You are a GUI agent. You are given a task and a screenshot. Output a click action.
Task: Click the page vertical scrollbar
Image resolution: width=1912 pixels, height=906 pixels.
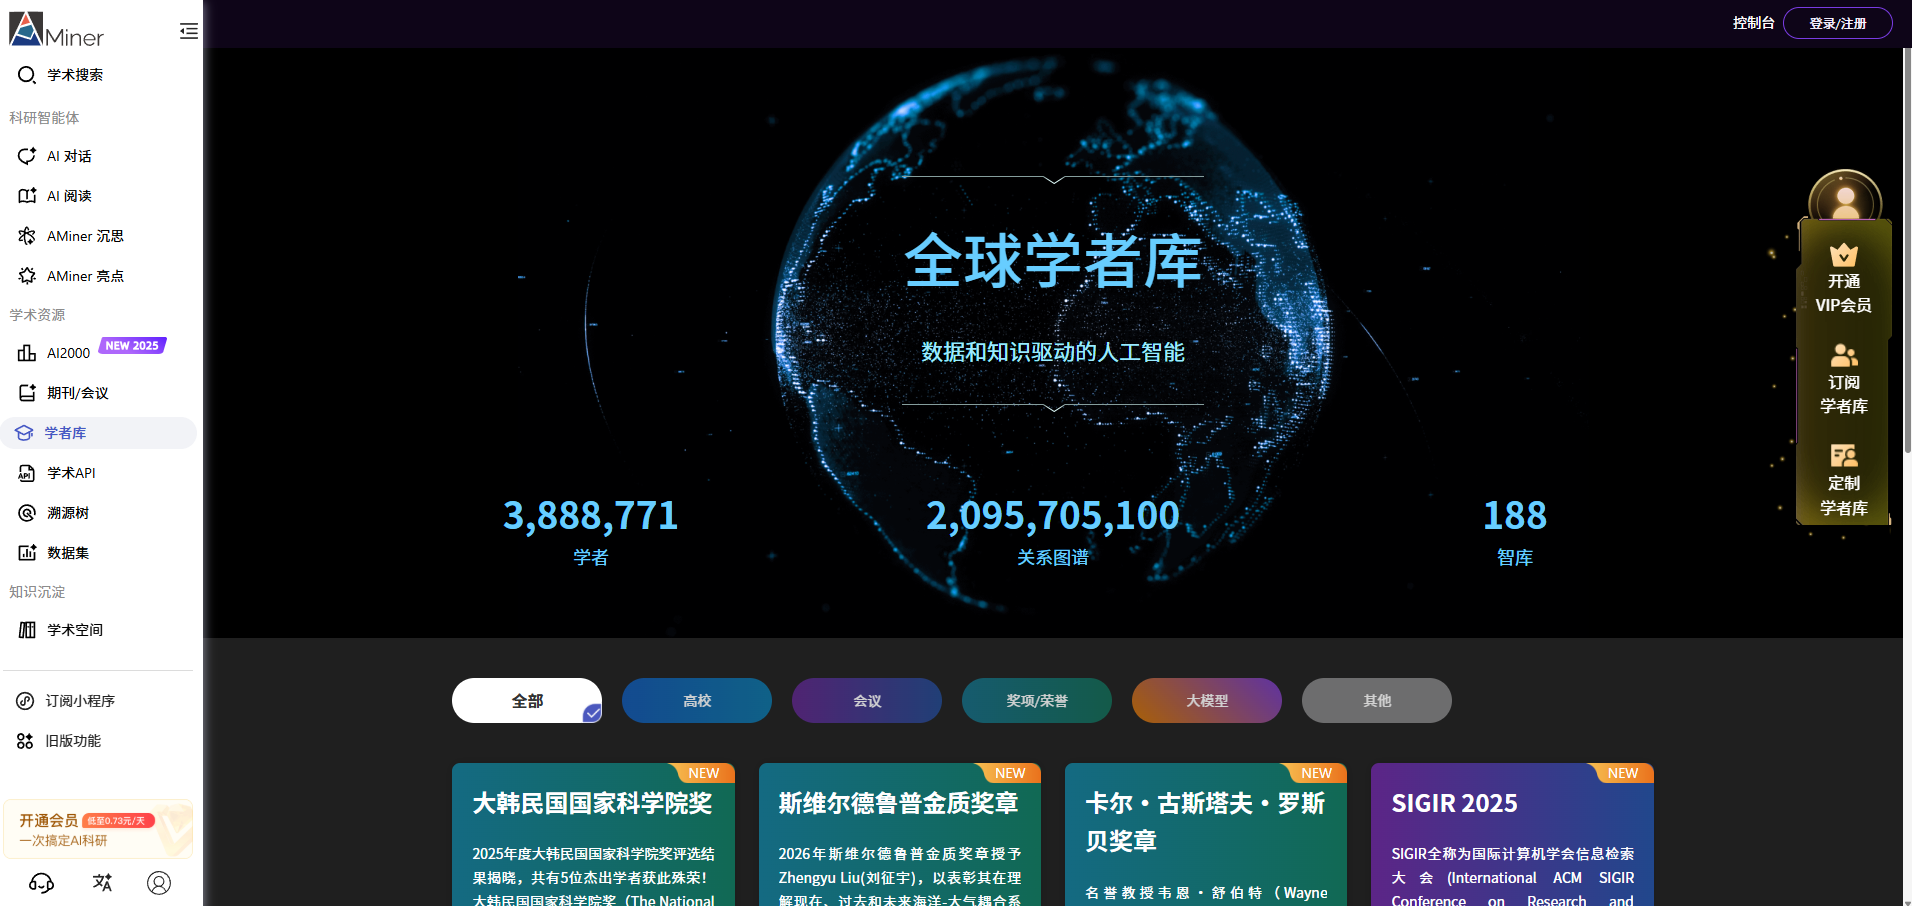coord(1907,250)
